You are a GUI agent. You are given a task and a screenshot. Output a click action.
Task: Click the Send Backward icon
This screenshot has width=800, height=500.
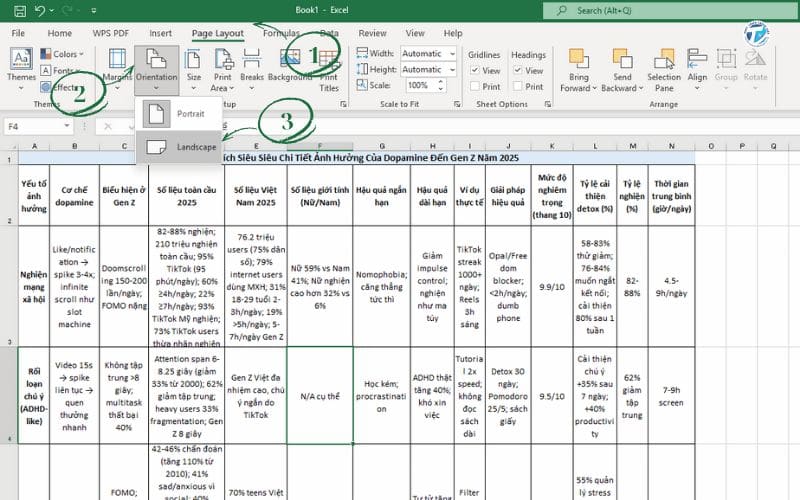click(623, 67)
